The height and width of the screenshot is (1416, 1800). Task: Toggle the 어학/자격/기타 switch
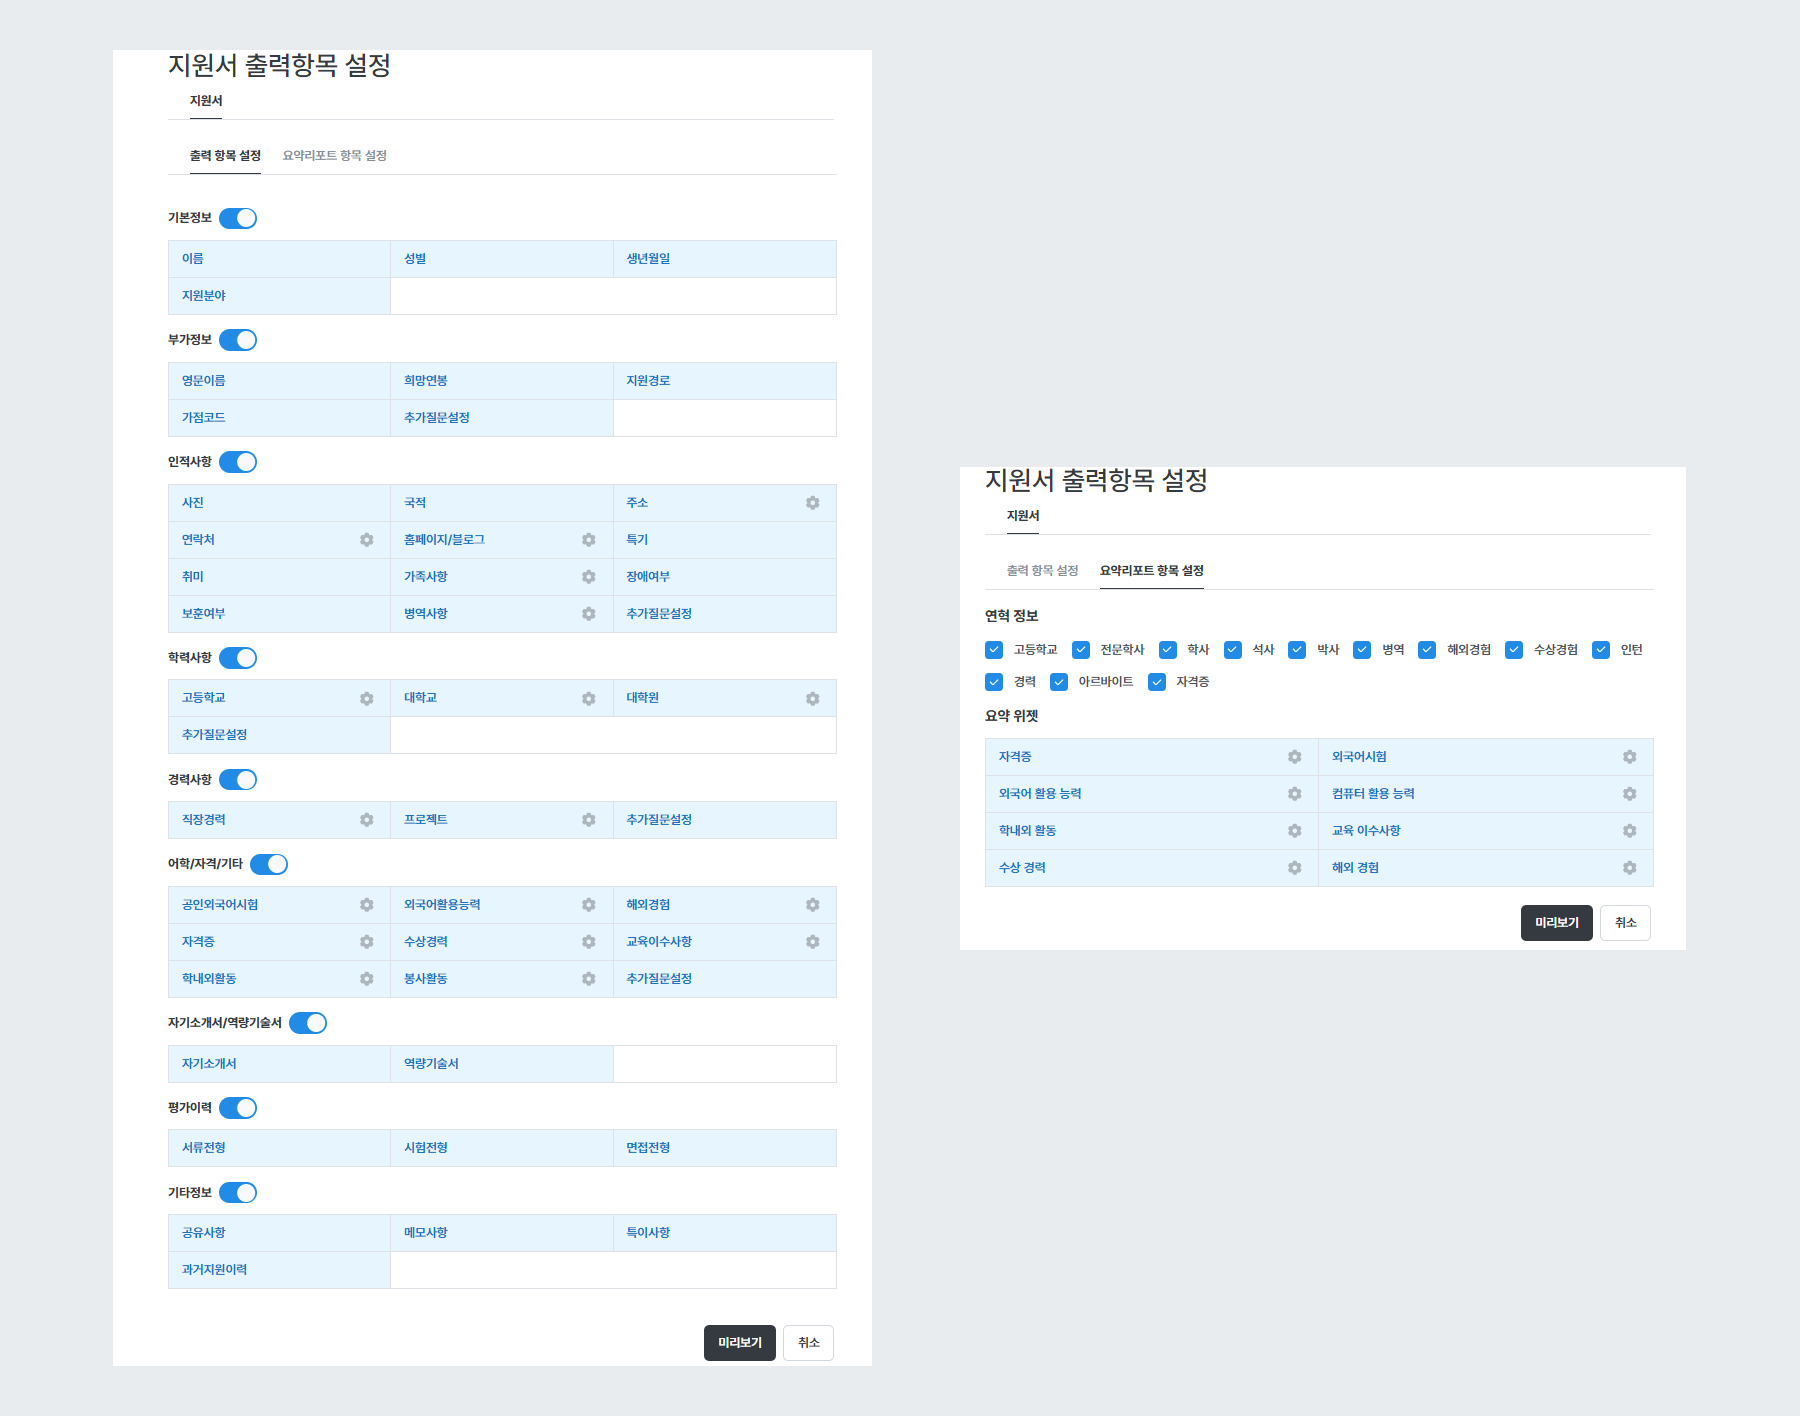click(269, 864)
